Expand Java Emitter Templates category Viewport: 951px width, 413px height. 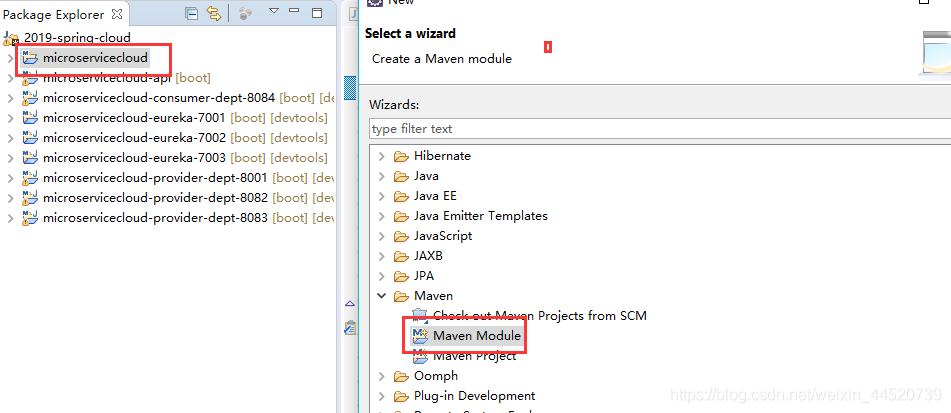pos(381,217)
